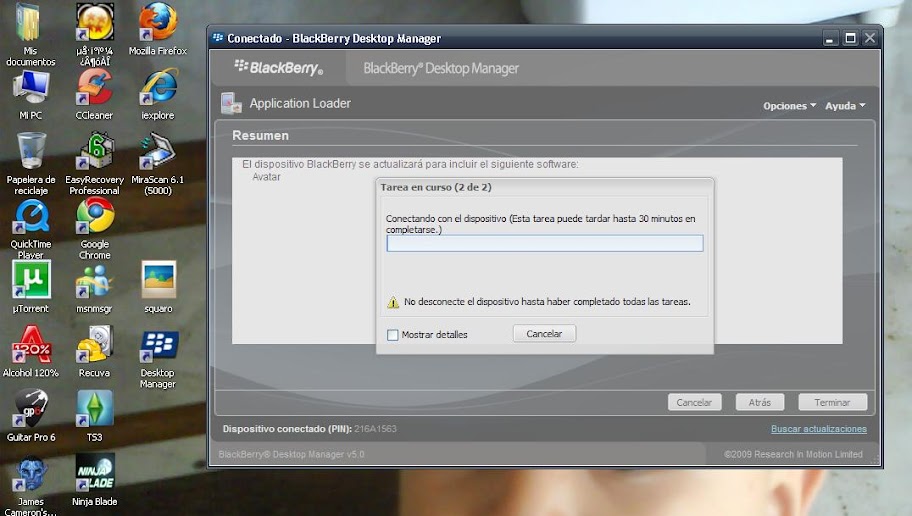Close the BlackBerry Desktop Manager window
The height and width of the screenshot is (516, 912).
tap(870, 38)
